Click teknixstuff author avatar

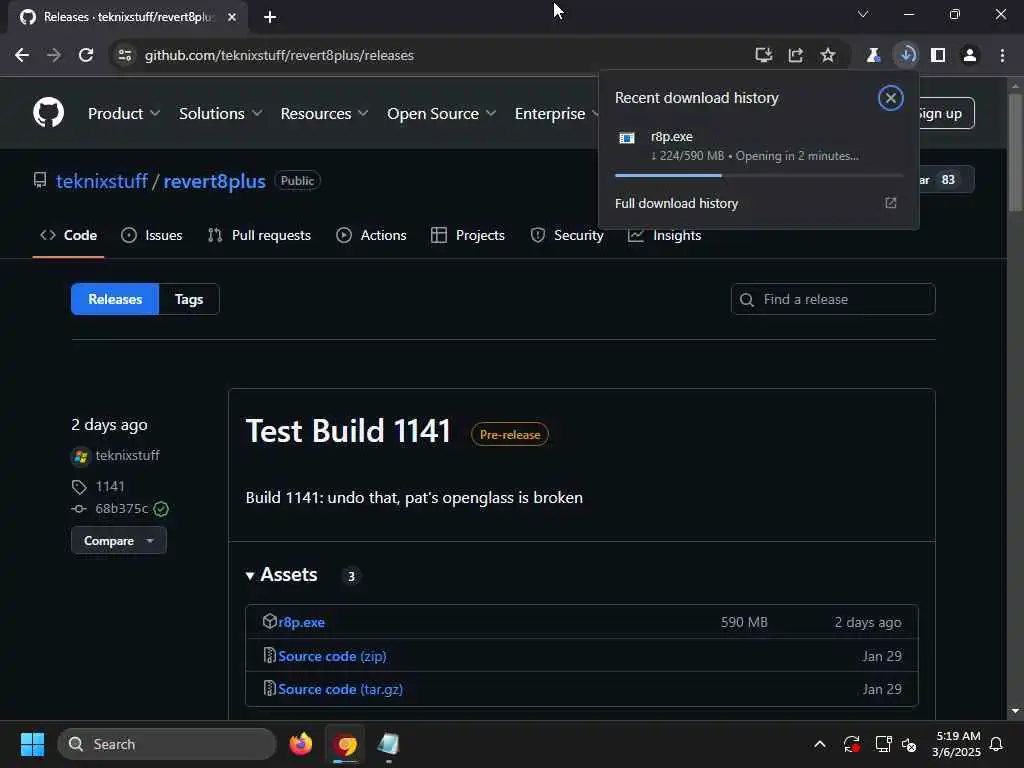[80, 456]
